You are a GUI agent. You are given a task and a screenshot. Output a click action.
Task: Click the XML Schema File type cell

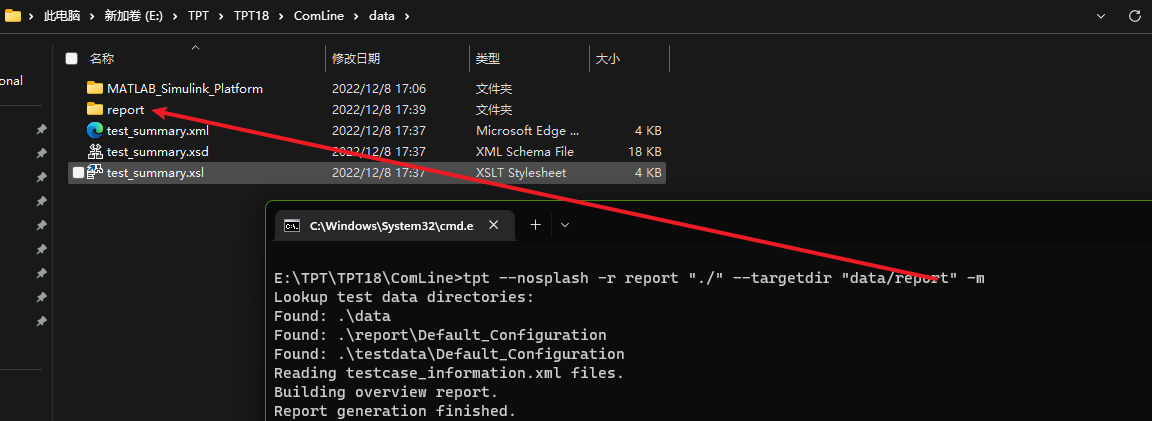(x=525, y=152)
